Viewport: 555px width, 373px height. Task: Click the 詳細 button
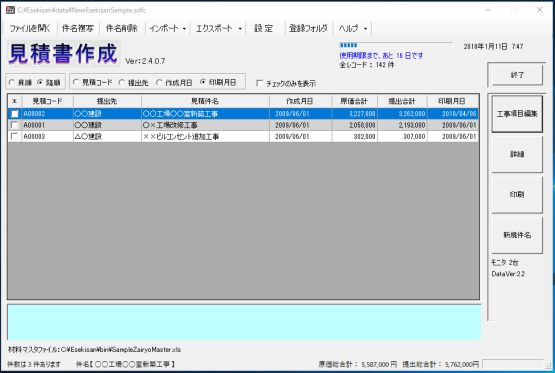coord(517,154)
